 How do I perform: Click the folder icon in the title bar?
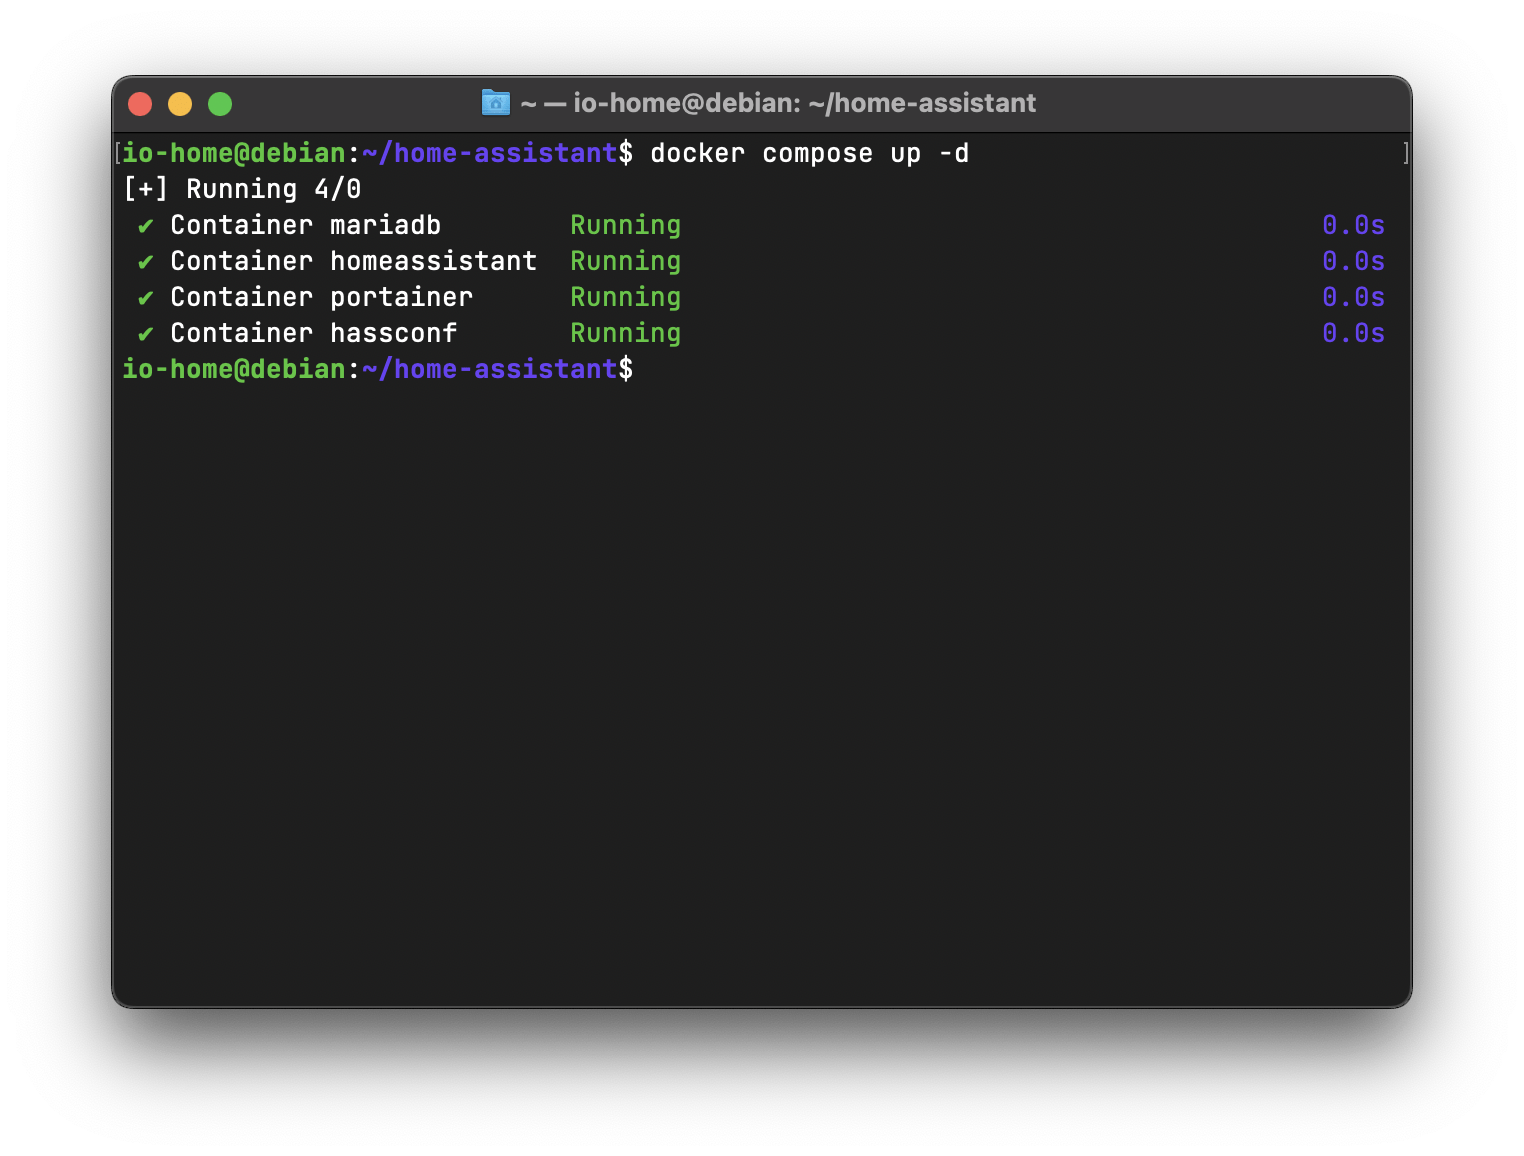(496, 102)
